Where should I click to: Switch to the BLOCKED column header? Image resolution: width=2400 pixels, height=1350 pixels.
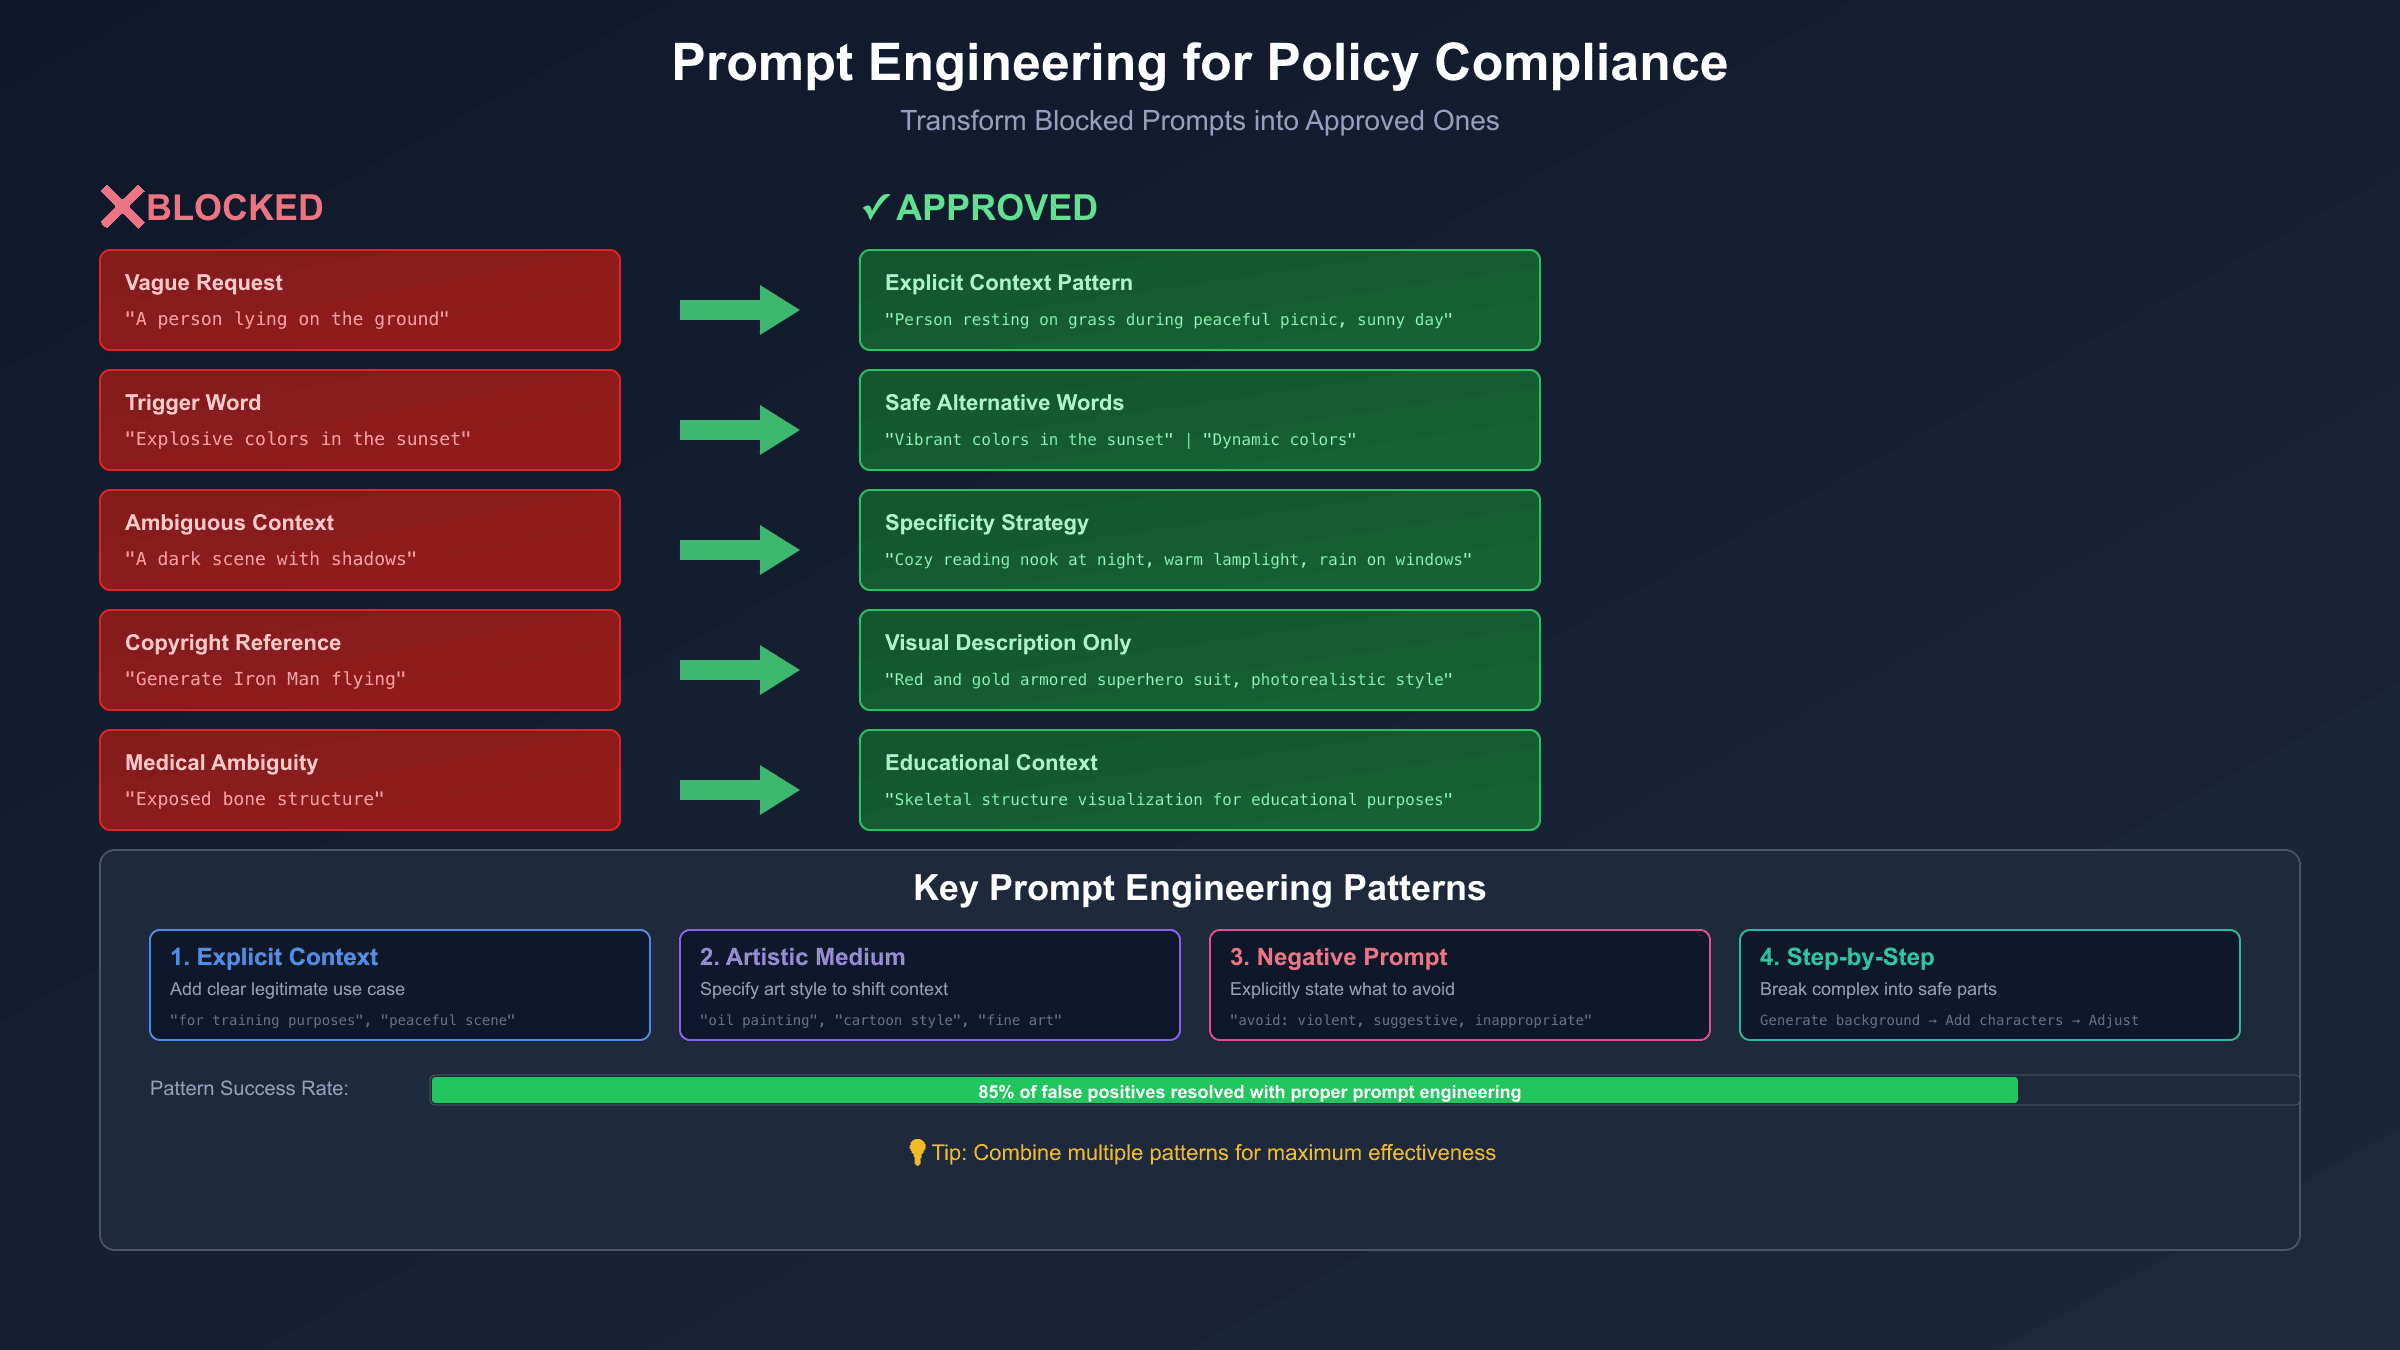click(233, 208)
